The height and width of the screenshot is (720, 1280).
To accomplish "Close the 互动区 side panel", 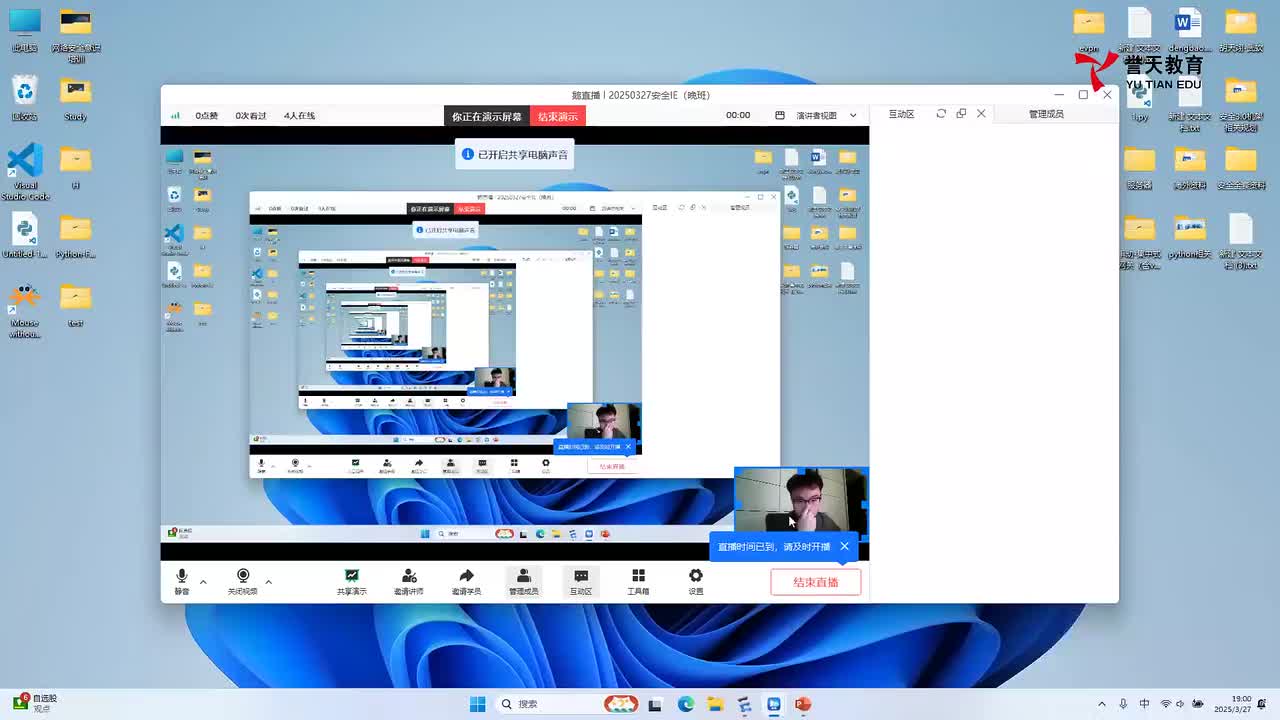I will (x=981, y=114).
